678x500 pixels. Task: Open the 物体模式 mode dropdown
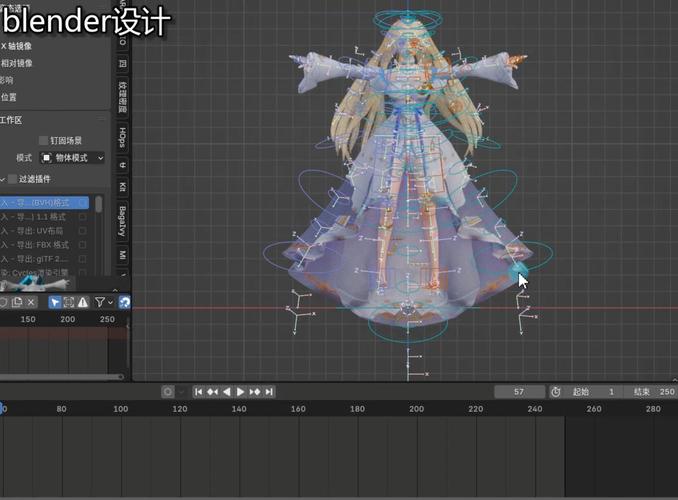click(72, 158)
